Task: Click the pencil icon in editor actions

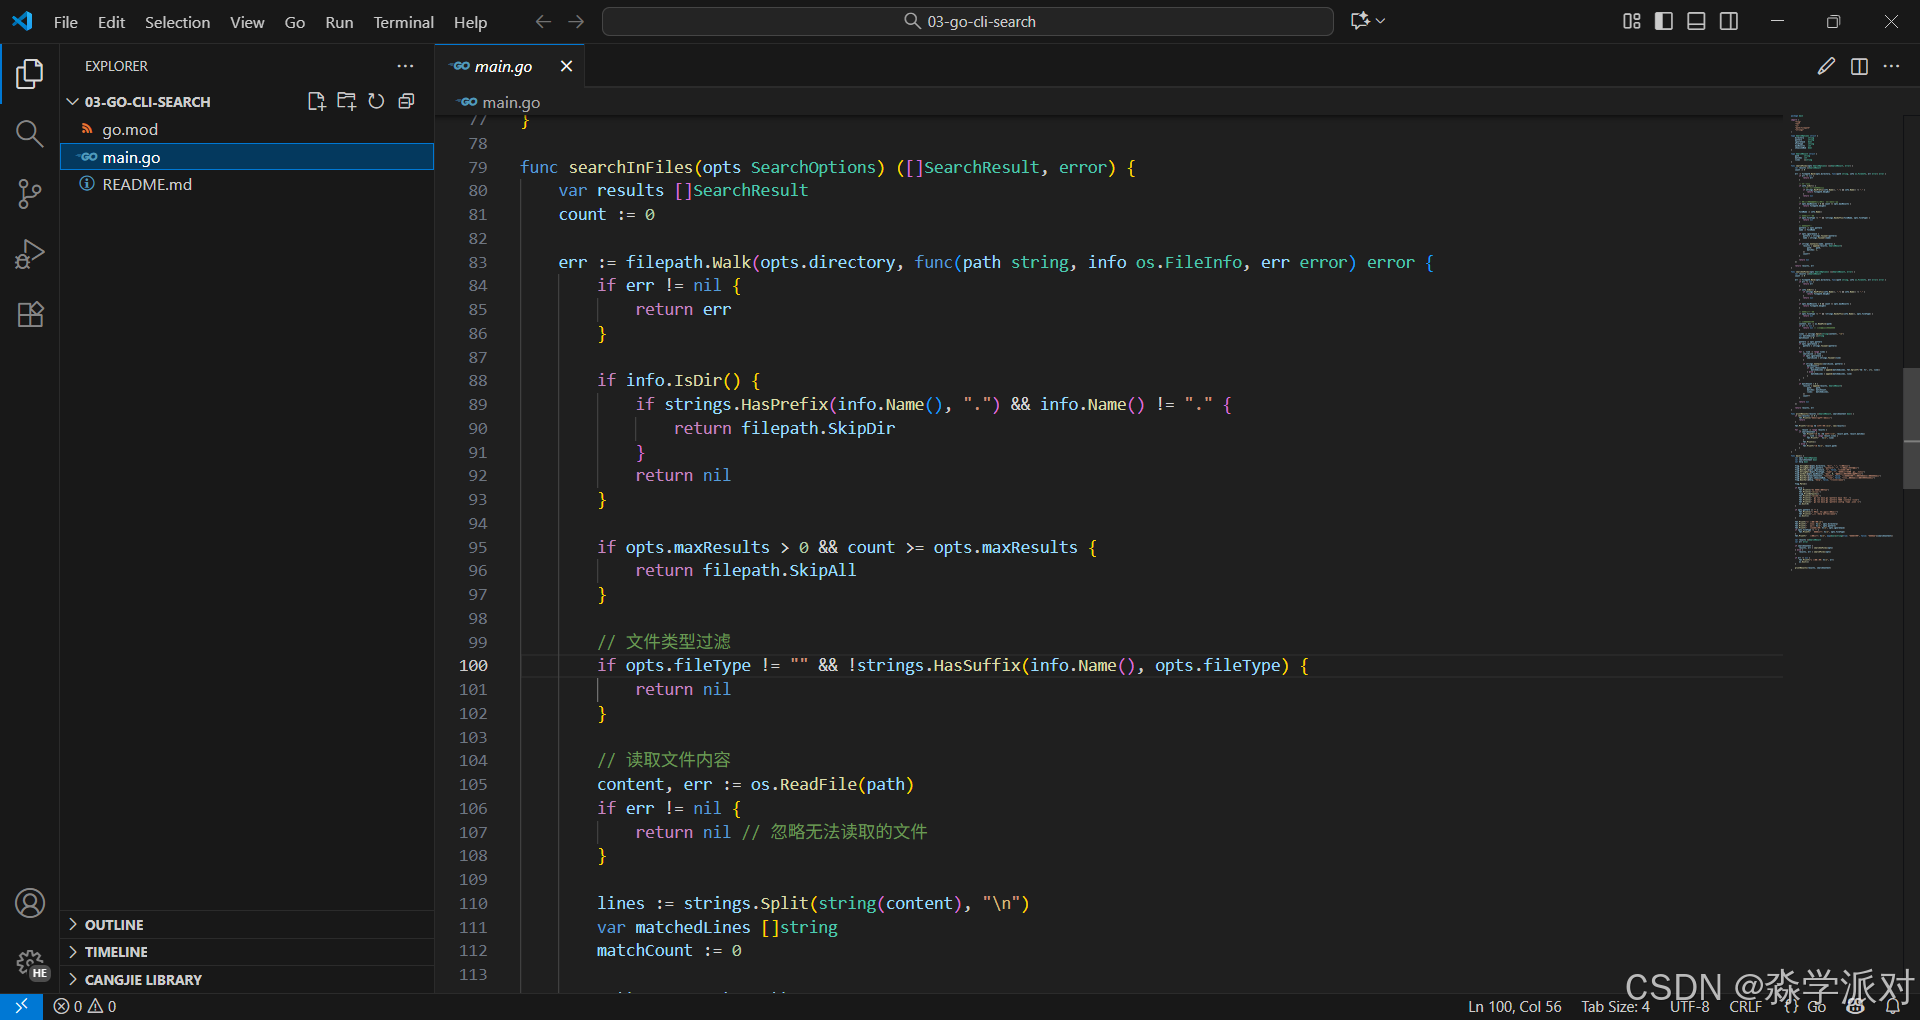Action: (1826, 66)
